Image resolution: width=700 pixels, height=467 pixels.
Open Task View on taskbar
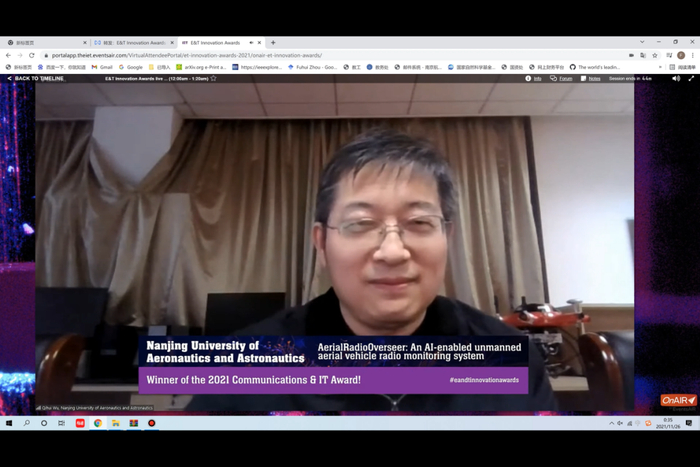click(x=61, y=423)
